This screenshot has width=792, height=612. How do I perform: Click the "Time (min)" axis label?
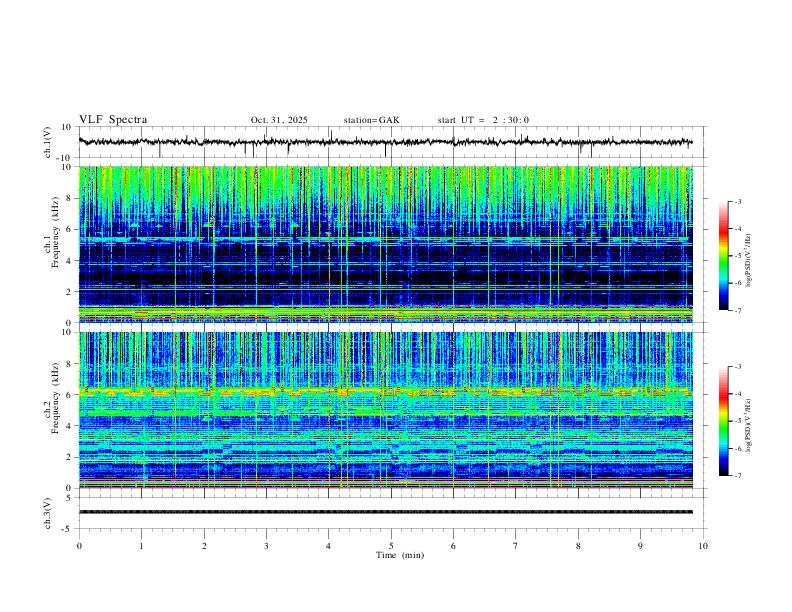[x=400, y=555]
